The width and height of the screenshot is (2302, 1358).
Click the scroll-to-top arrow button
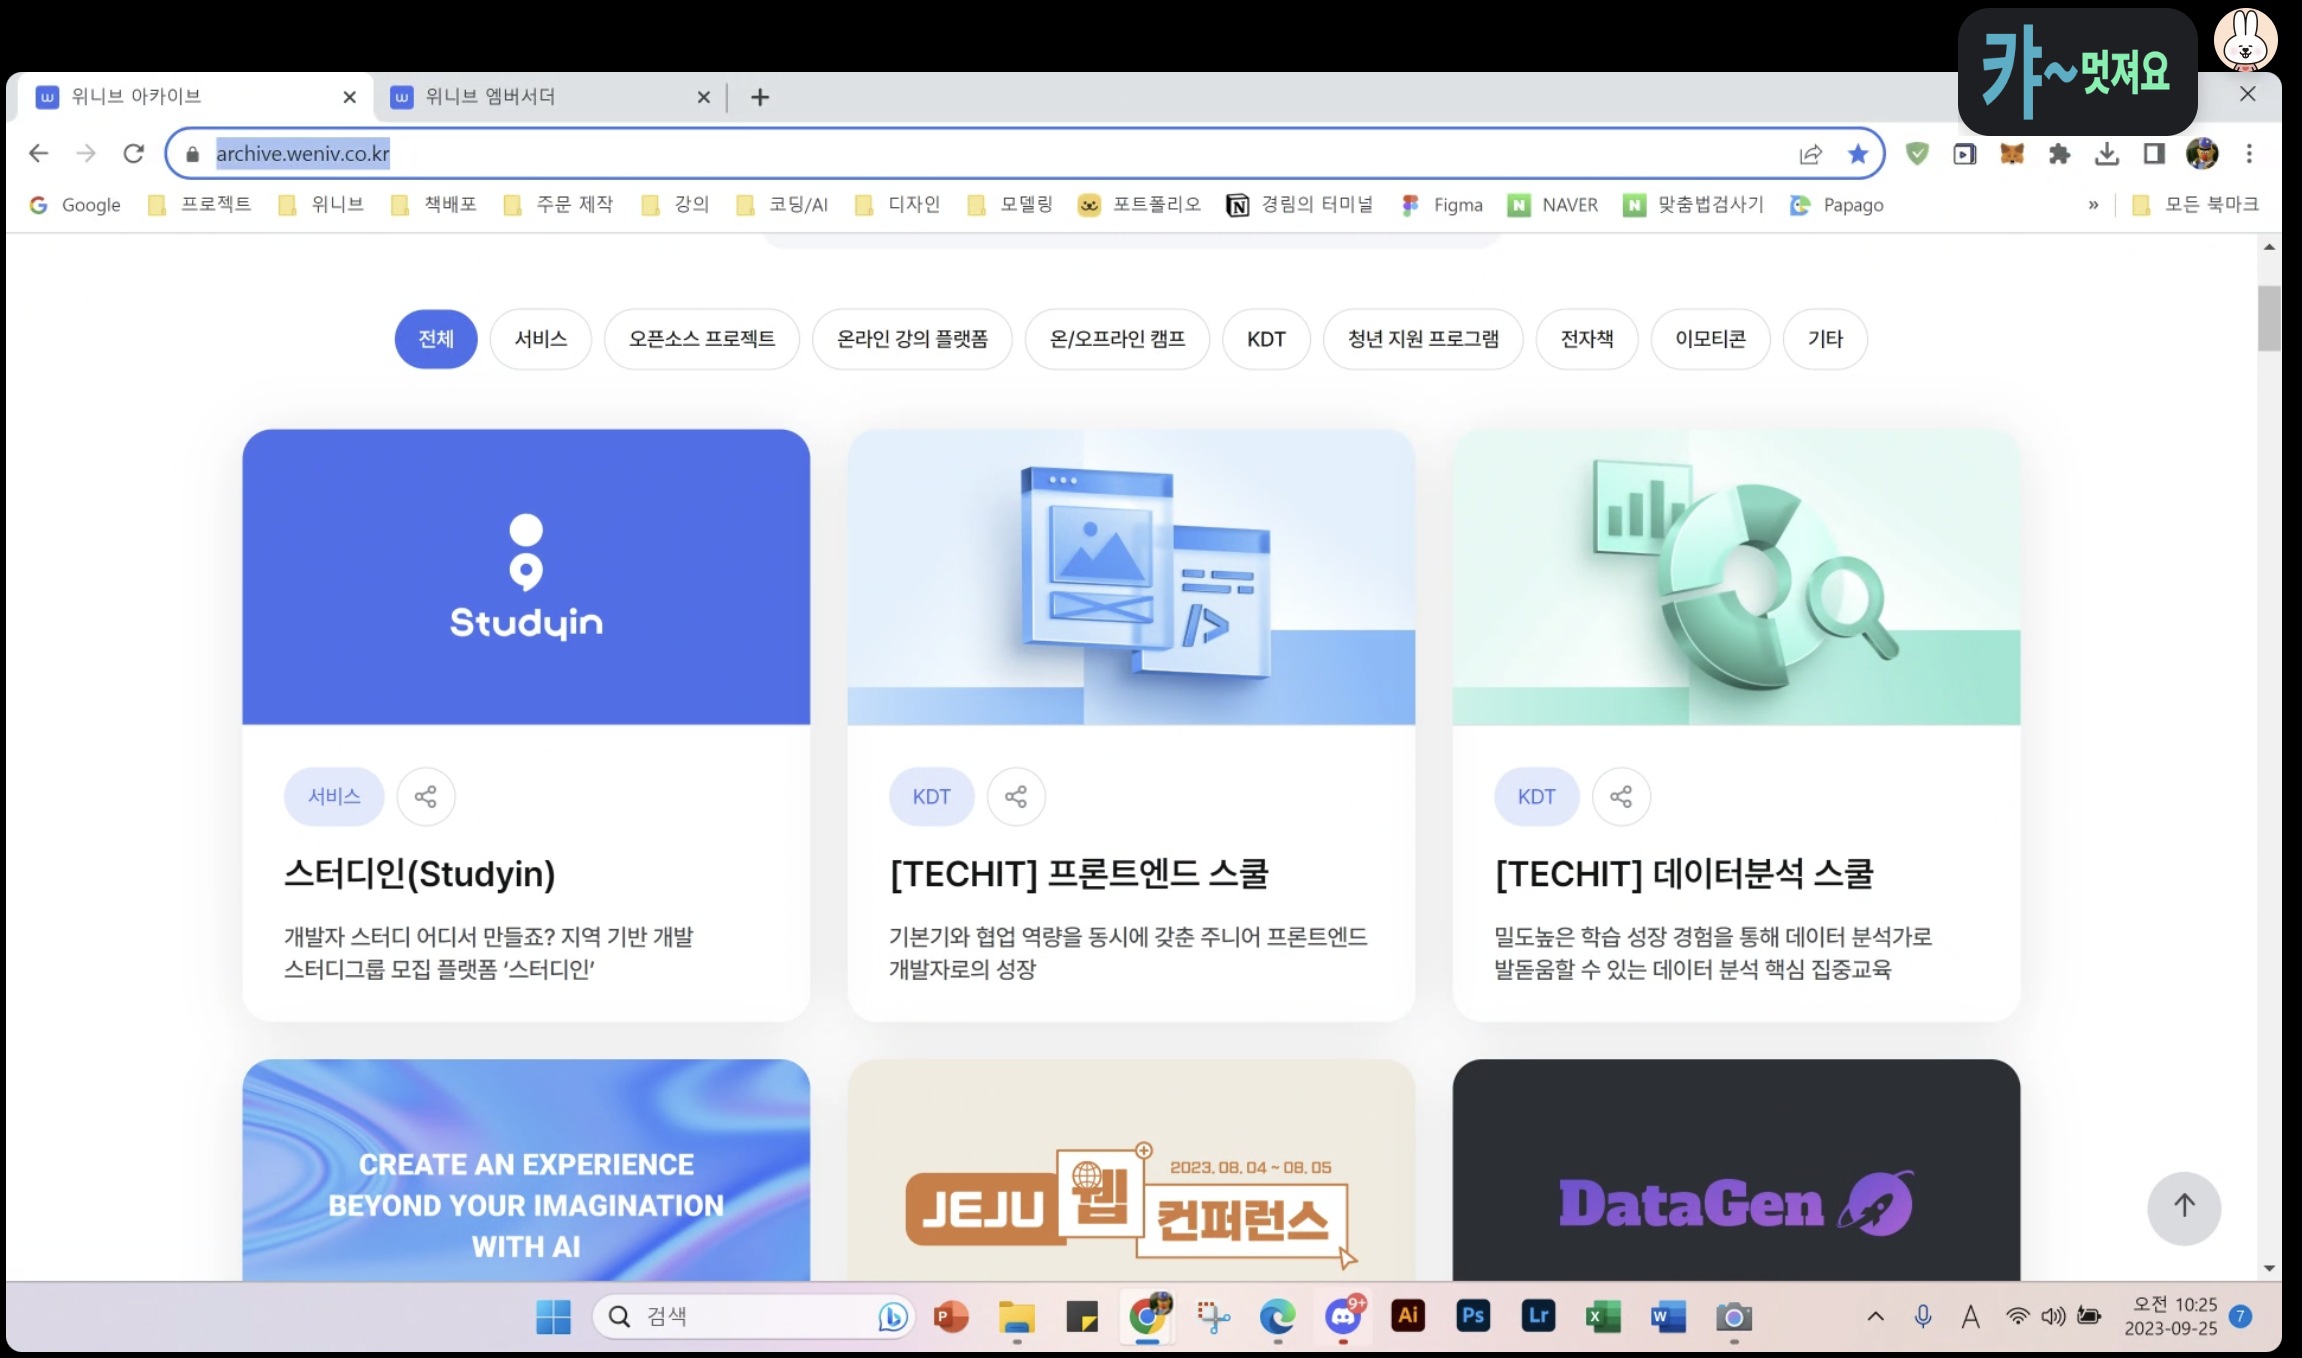(x=2184, y=1207)
